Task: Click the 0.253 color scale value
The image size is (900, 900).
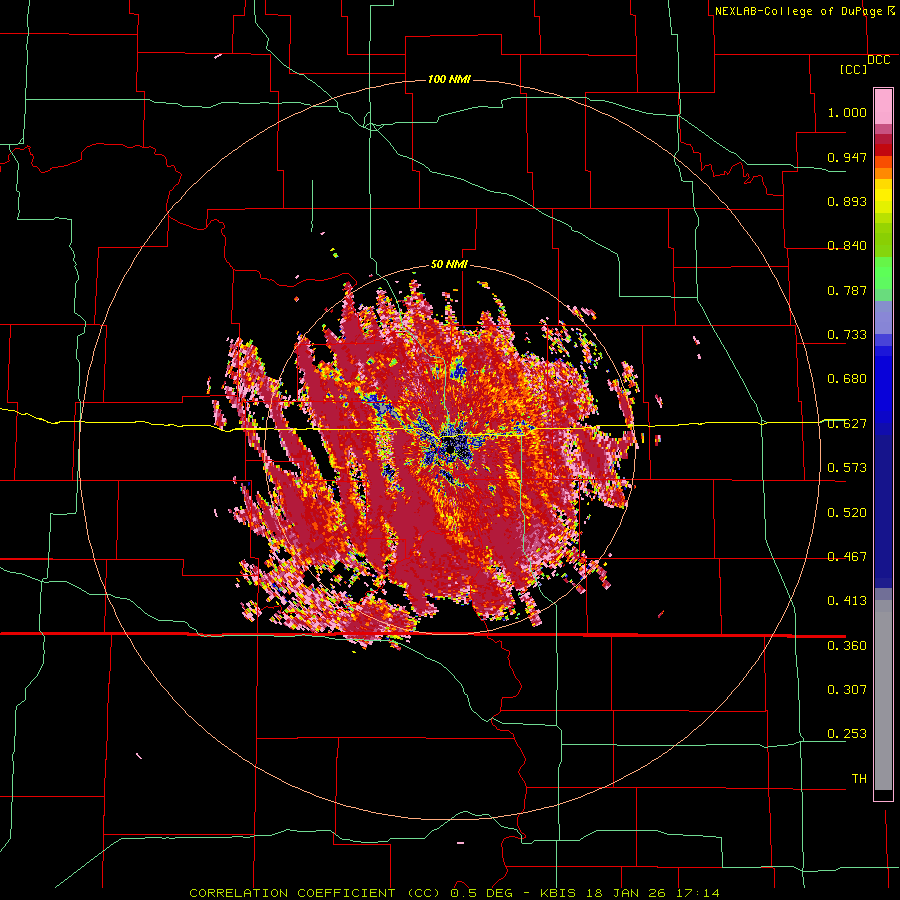Action: (847, 734)
